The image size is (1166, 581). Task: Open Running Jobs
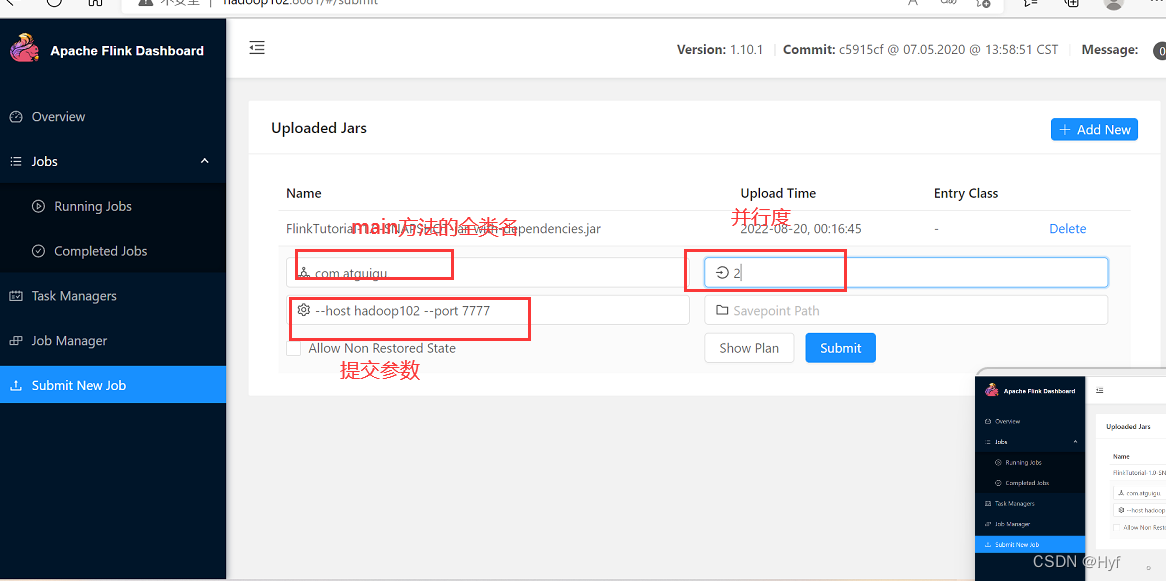point(113,206)
